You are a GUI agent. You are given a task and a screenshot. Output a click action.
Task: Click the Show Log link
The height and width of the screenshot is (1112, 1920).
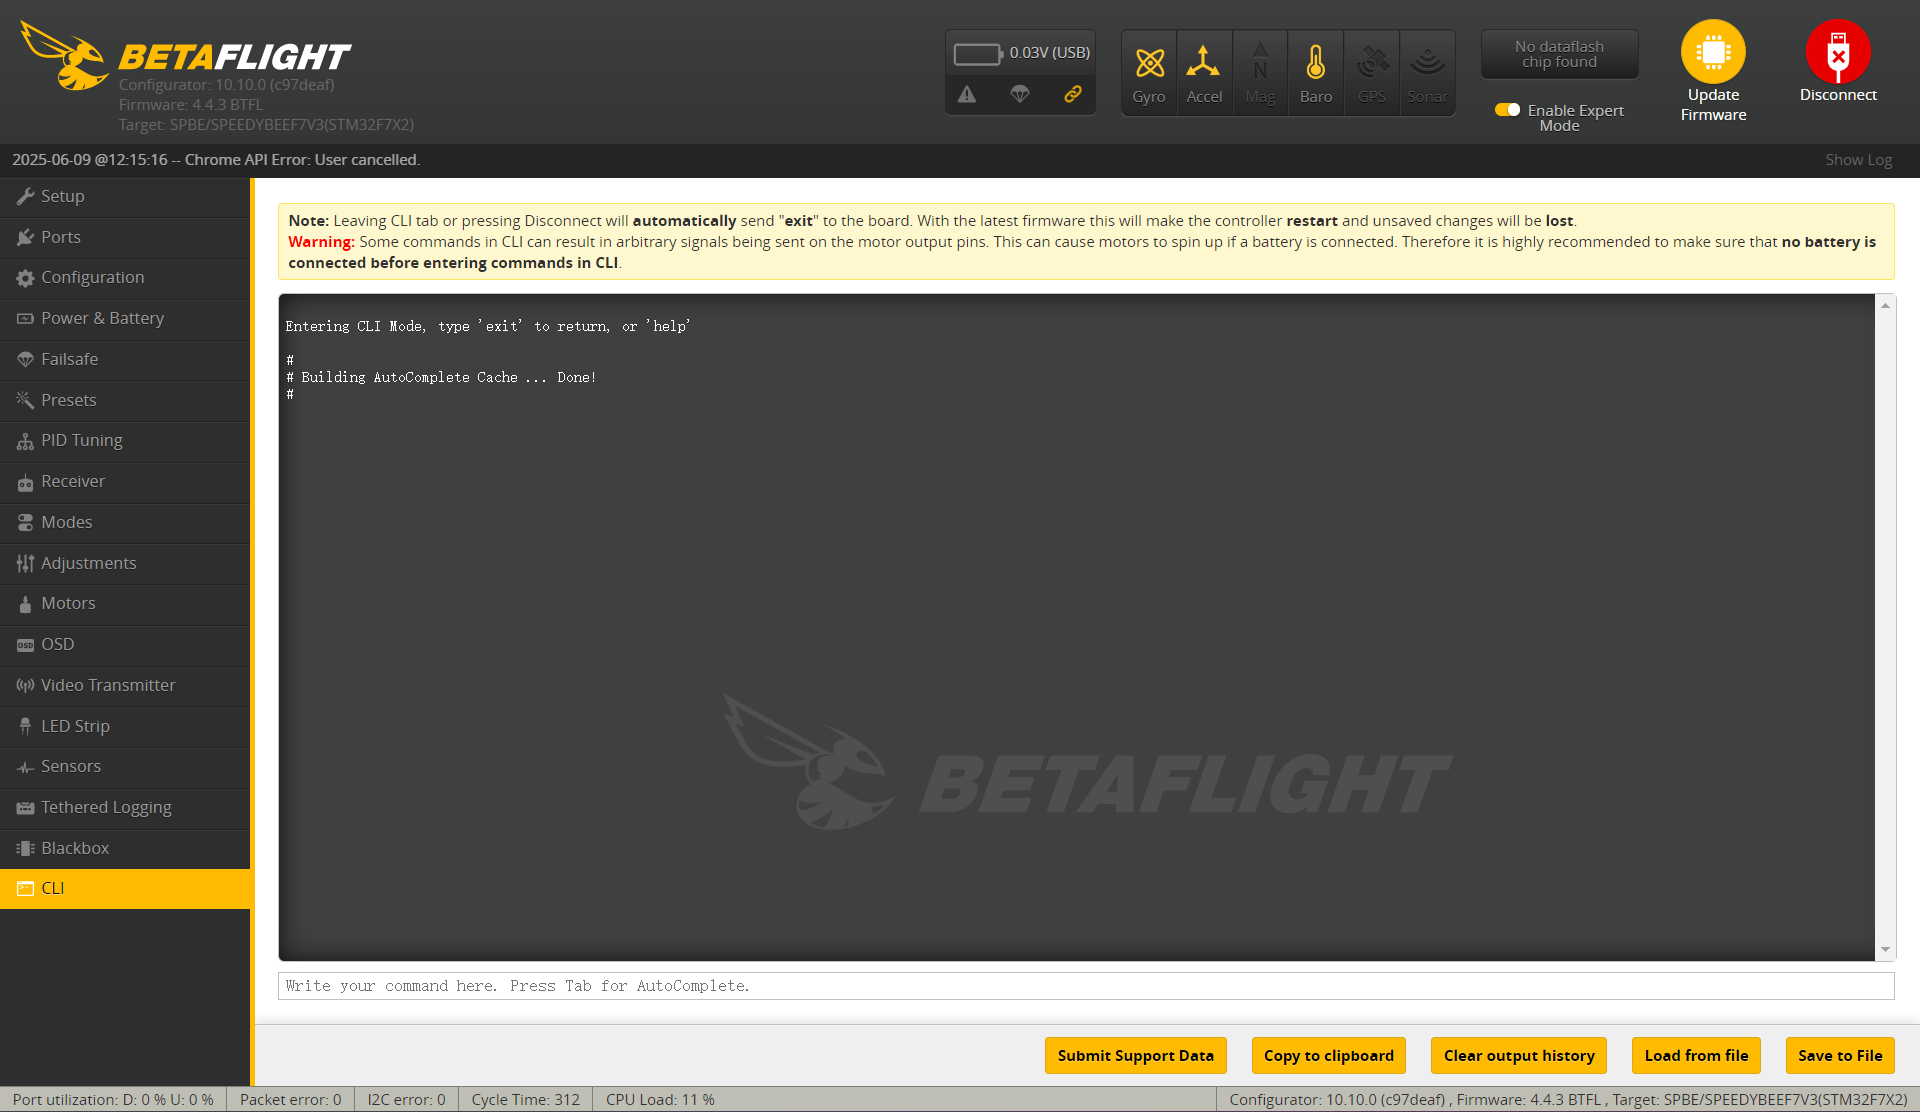1858,160
